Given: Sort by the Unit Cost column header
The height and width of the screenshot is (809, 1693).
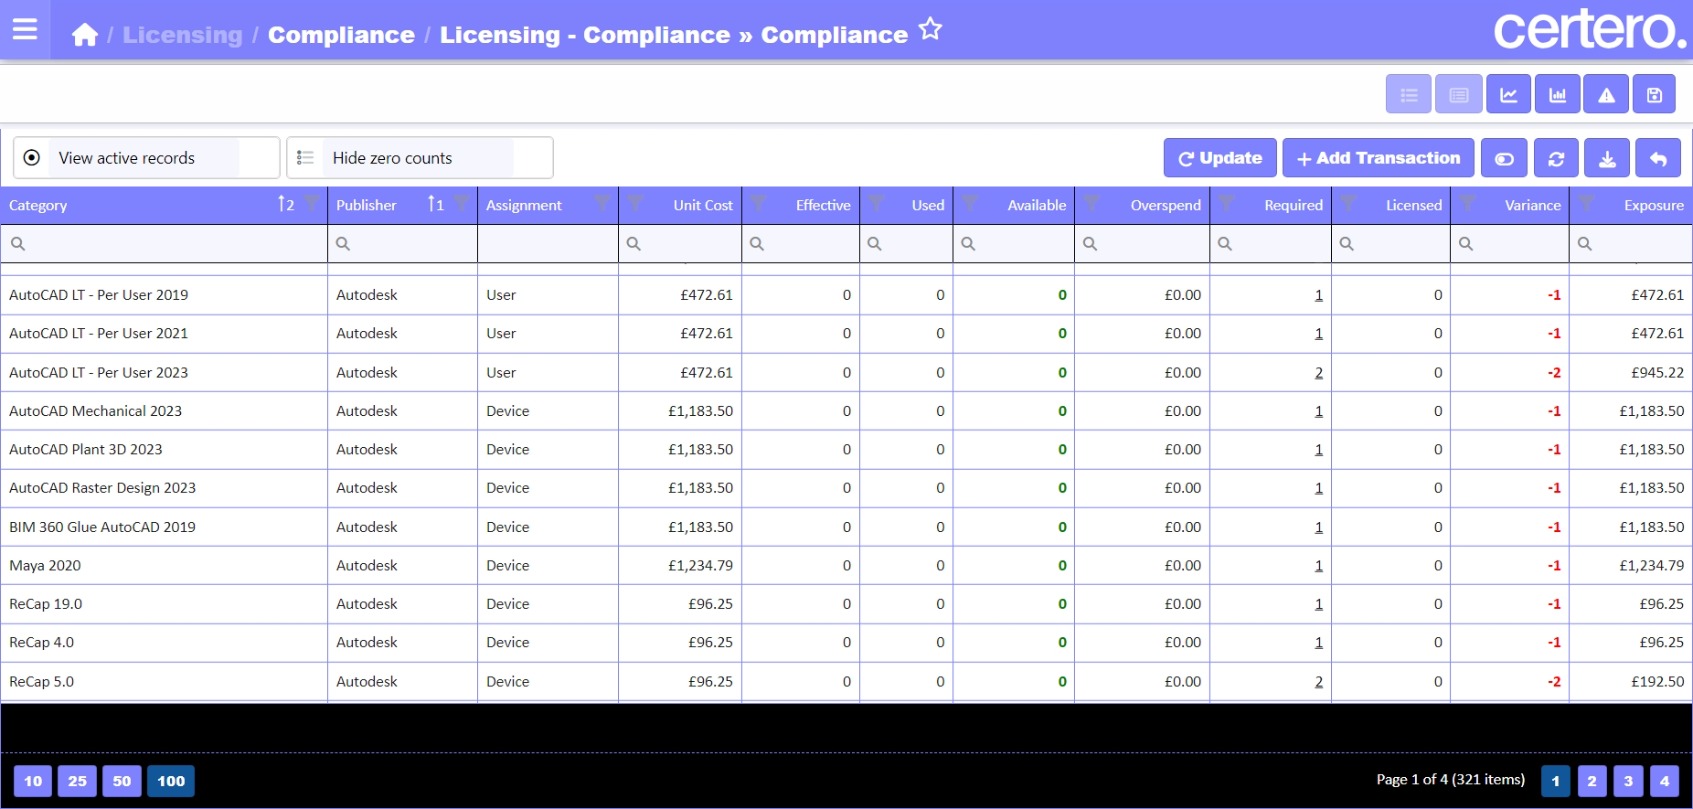Looking at the screenshot, I should point(703,205).
